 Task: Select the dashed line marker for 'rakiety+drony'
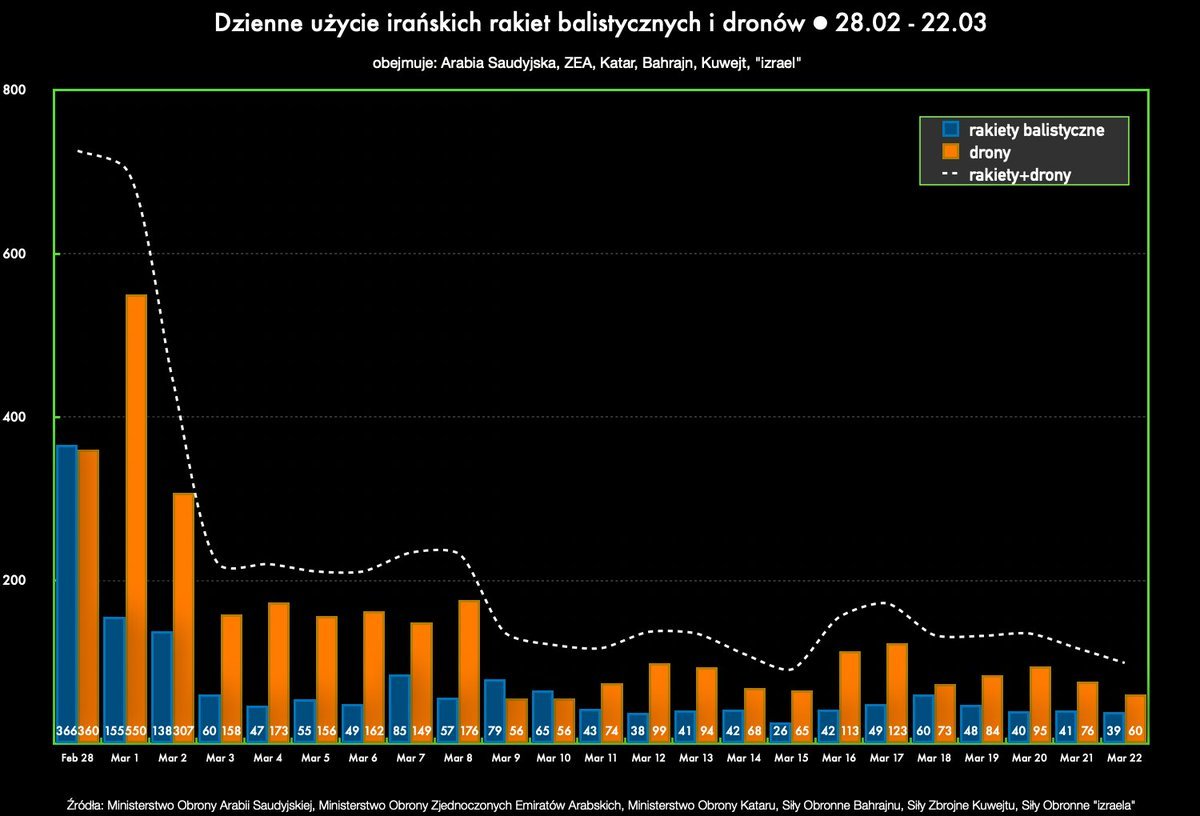point(950,175)
